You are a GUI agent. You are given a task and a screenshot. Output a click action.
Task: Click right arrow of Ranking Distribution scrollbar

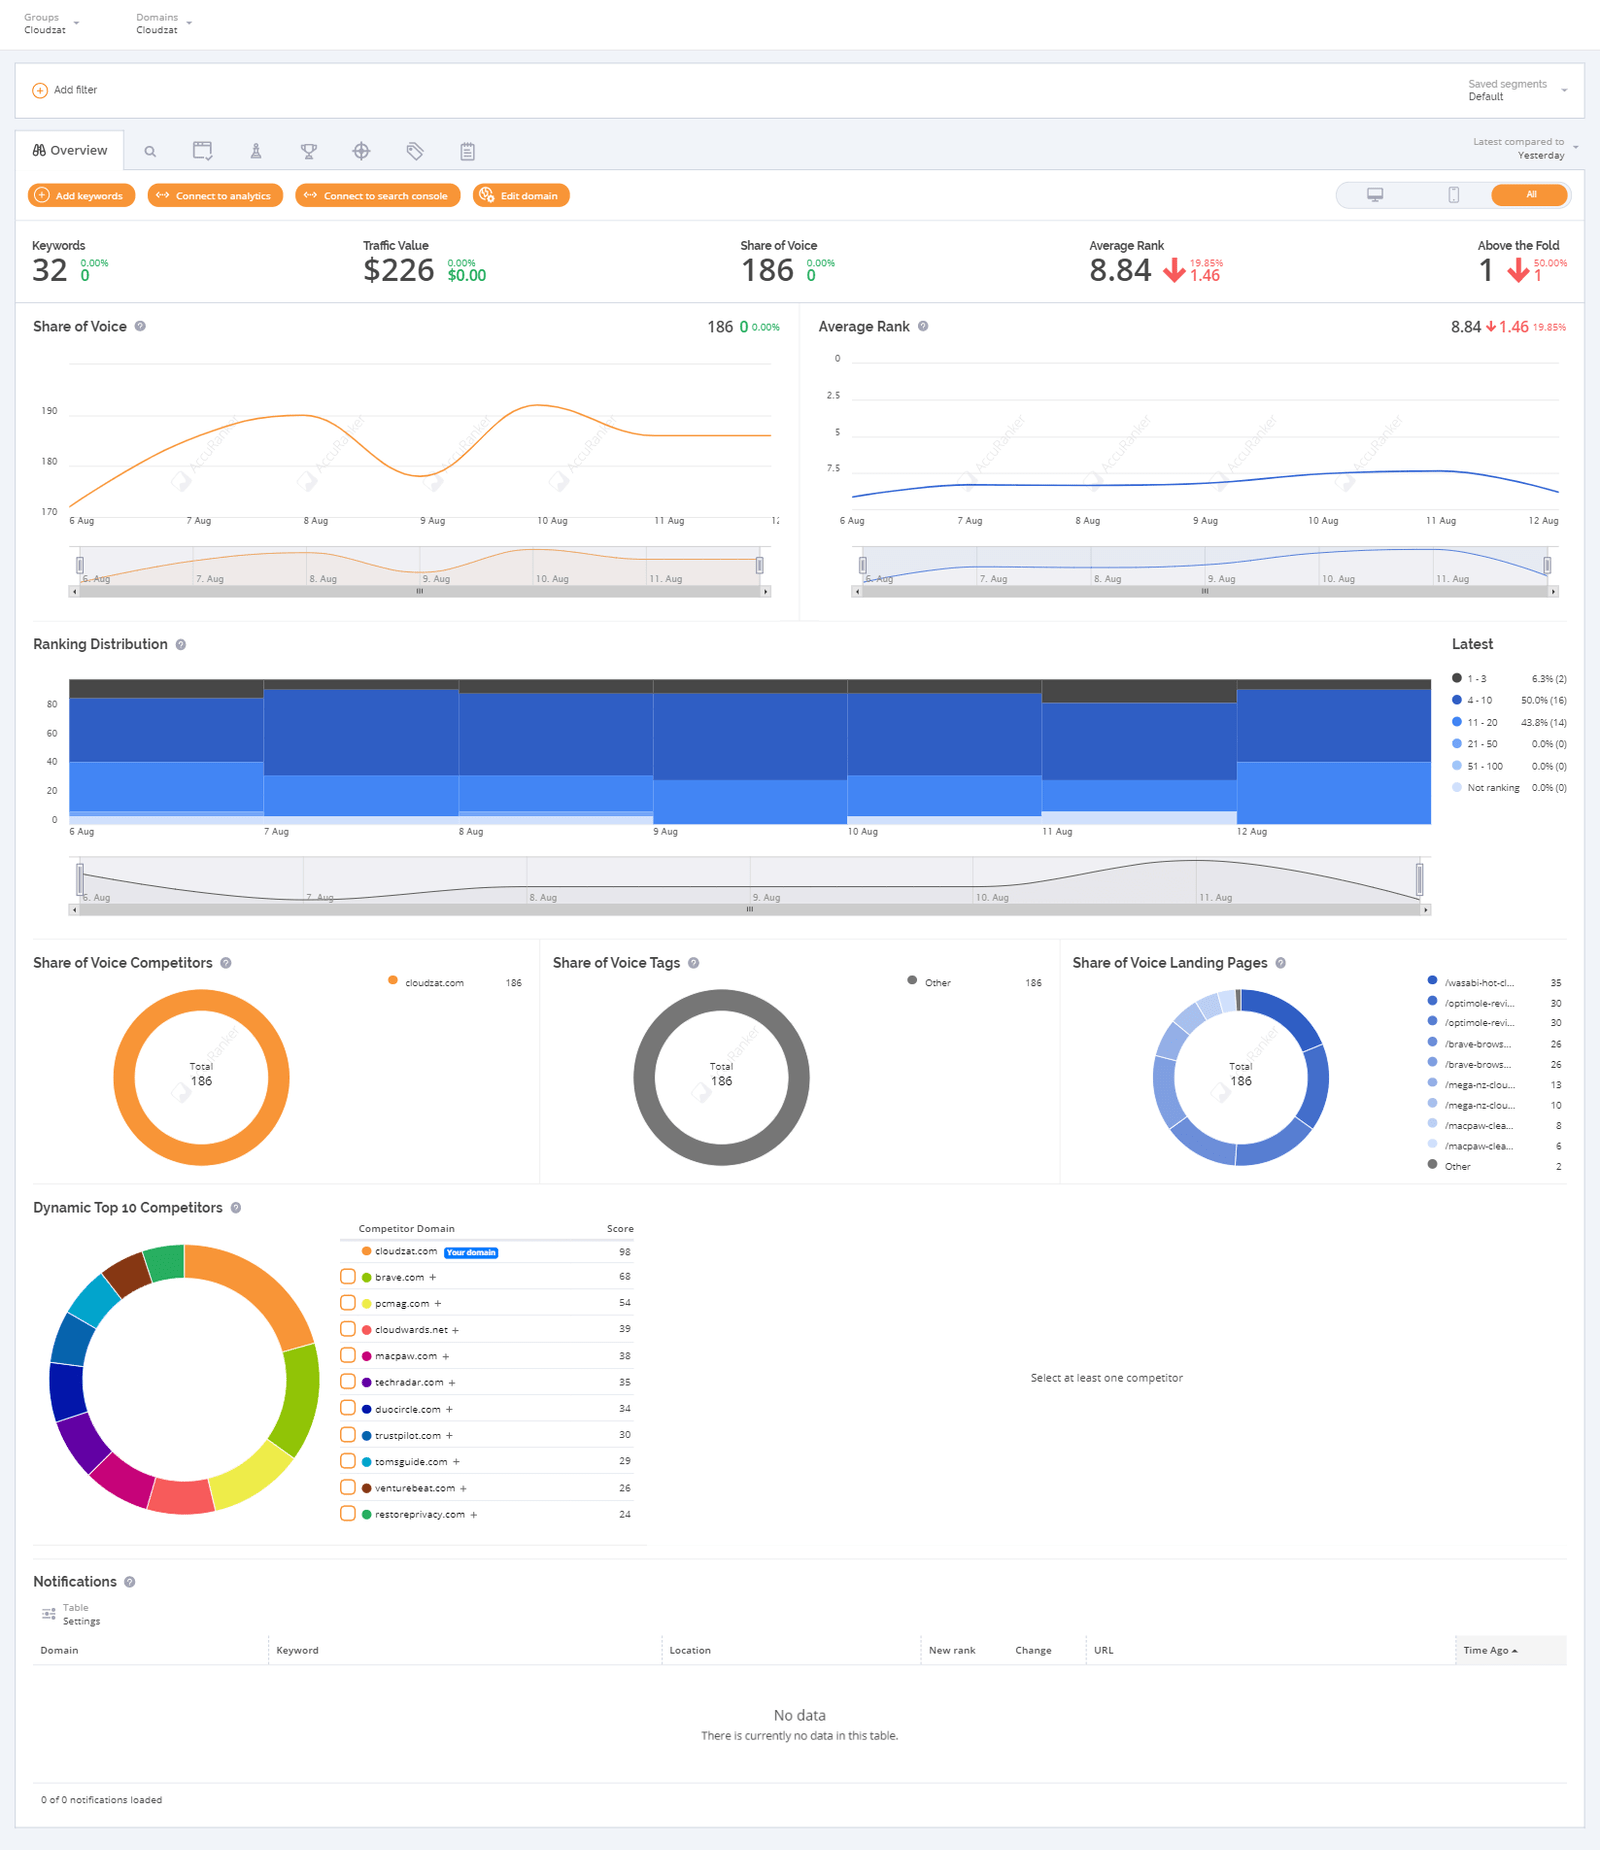[x=1426, y=910]
